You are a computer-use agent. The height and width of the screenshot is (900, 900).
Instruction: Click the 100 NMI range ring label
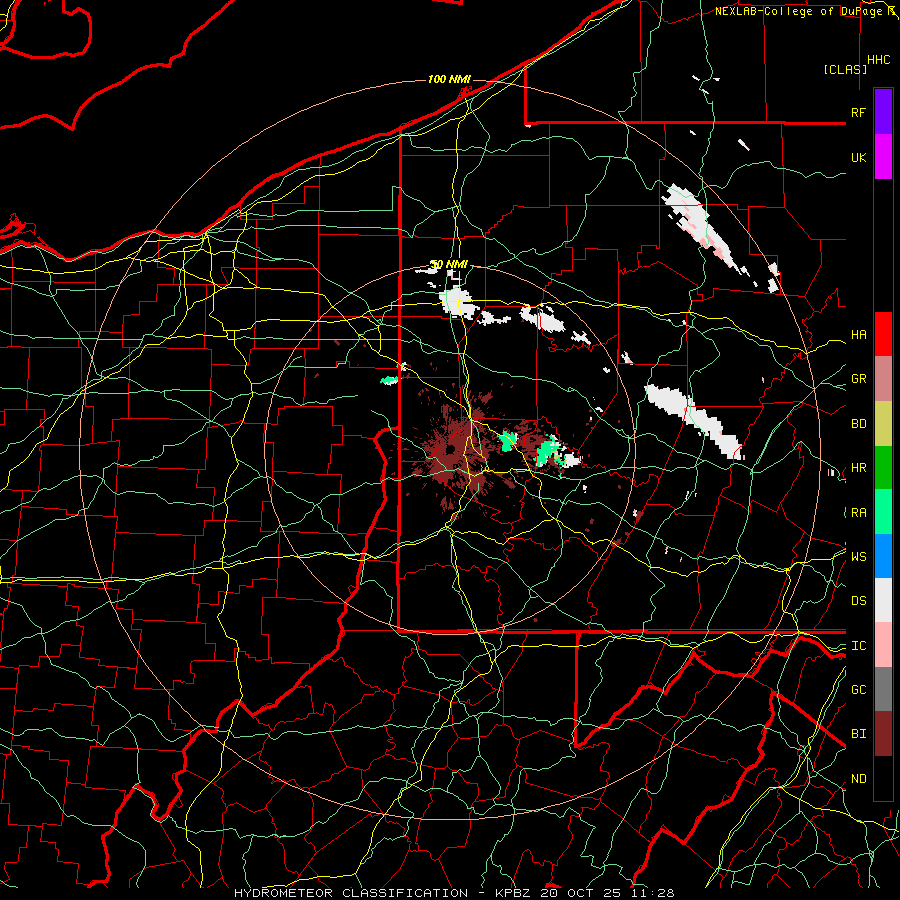(449, 79)
